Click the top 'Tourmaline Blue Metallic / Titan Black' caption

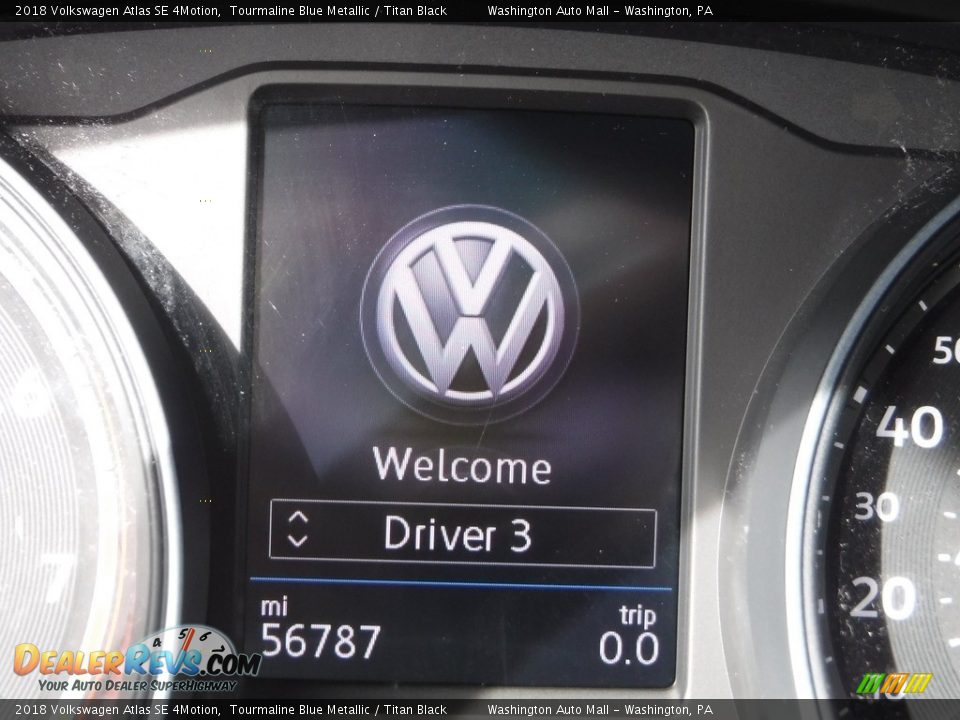pyautogui.click(x=338, y=10)
